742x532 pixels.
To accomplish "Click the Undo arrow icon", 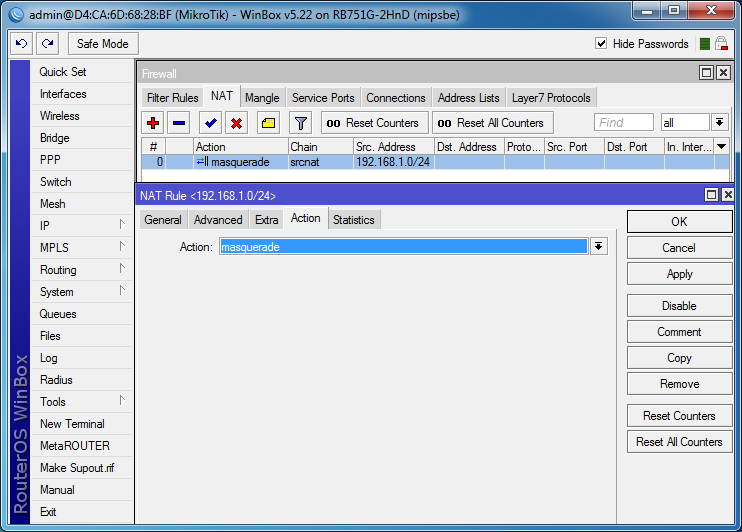I will [21, 44].
